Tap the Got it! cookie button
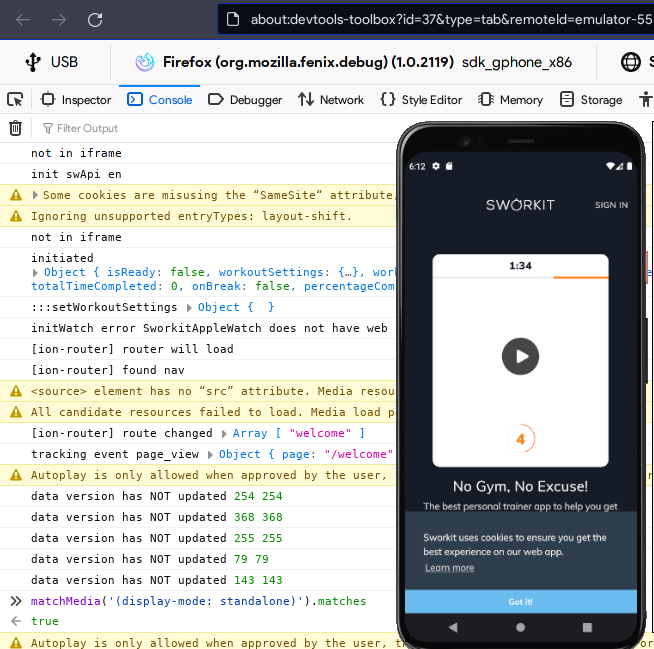Viewport: 654px width, 649px height. click(521, 601)
